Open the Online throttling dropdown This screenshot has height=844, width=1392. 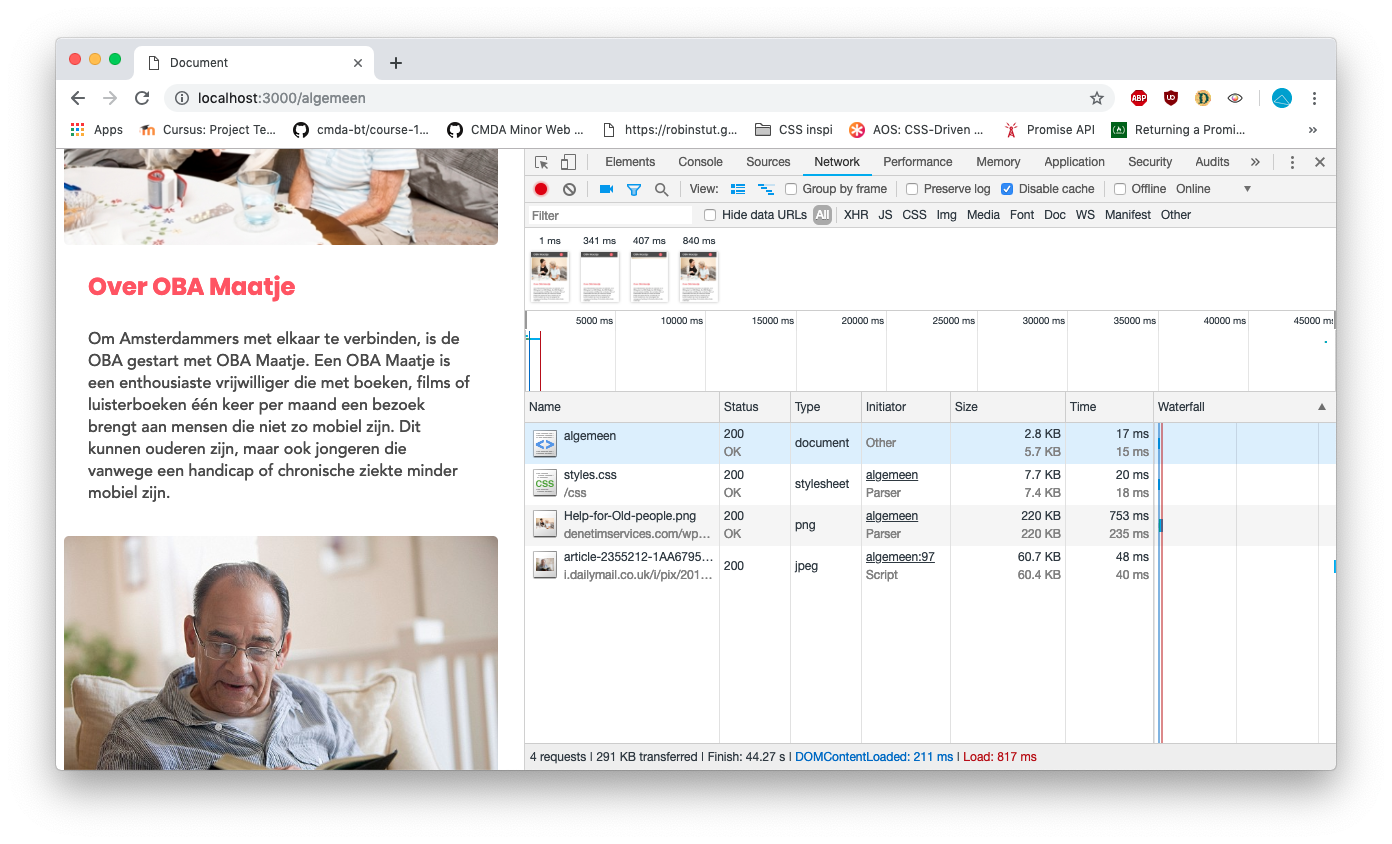tap(1214, 189)
